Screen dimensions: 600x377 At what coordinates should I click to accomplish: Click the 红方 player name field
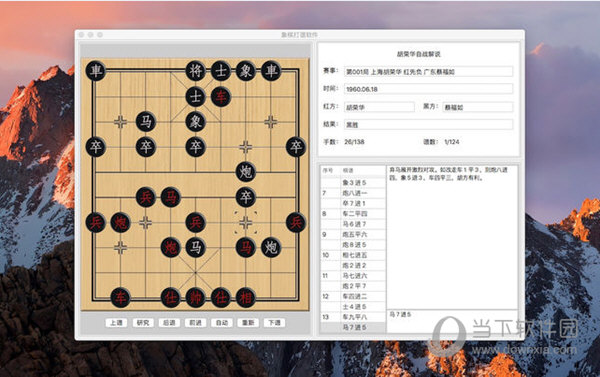pyautogui.click(x=379, y=107)
